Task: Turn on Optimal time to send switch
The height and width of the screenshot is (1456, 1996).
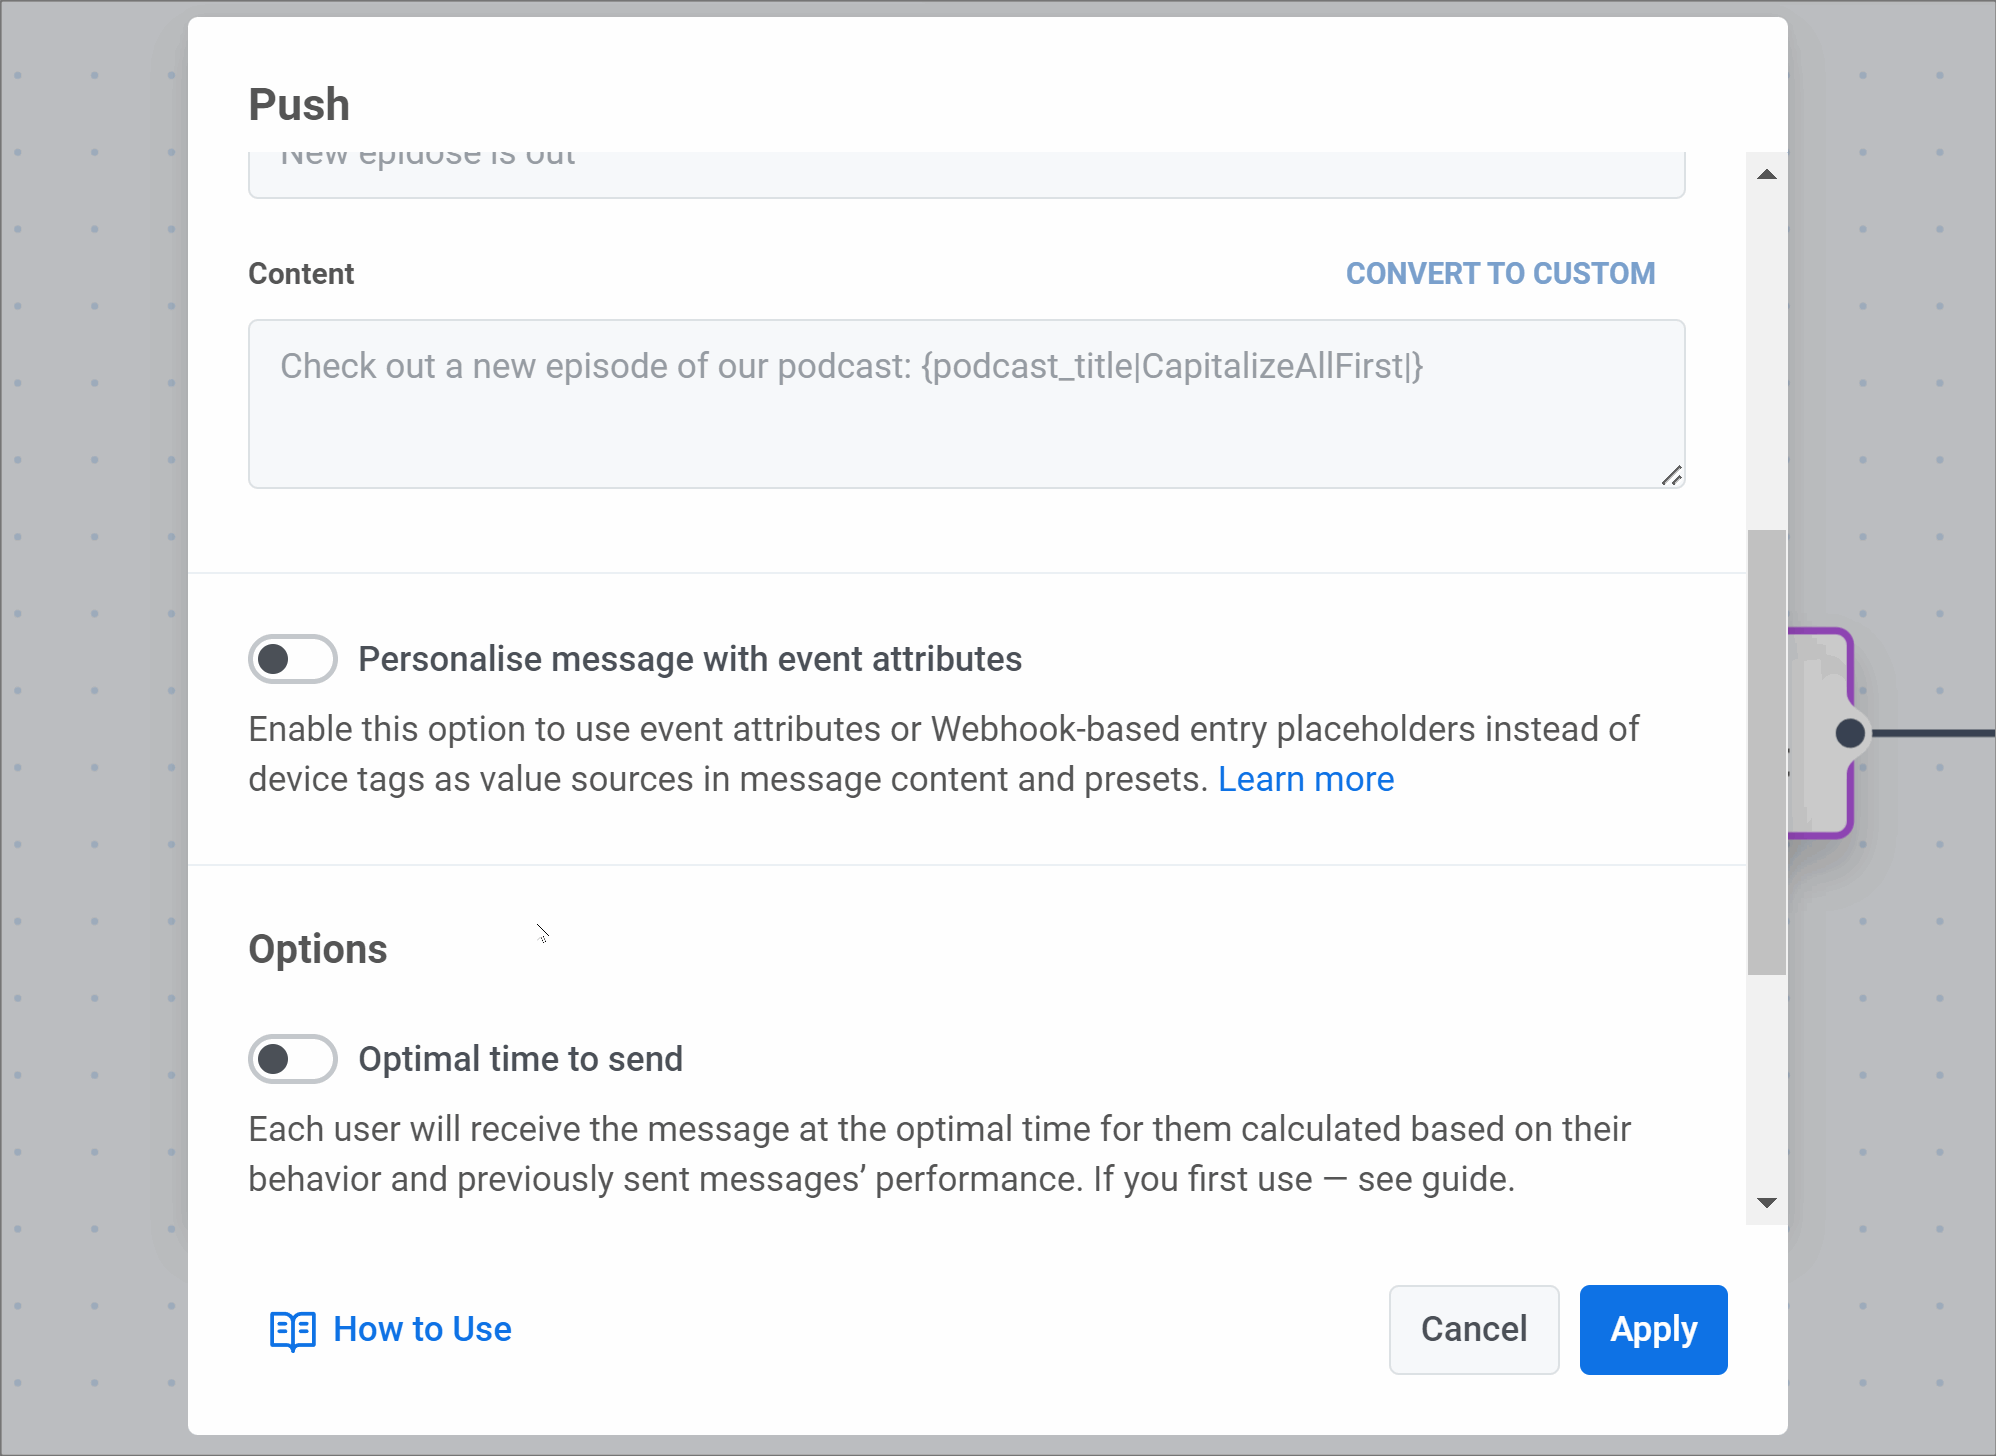Action: (x=292, y=1059)
